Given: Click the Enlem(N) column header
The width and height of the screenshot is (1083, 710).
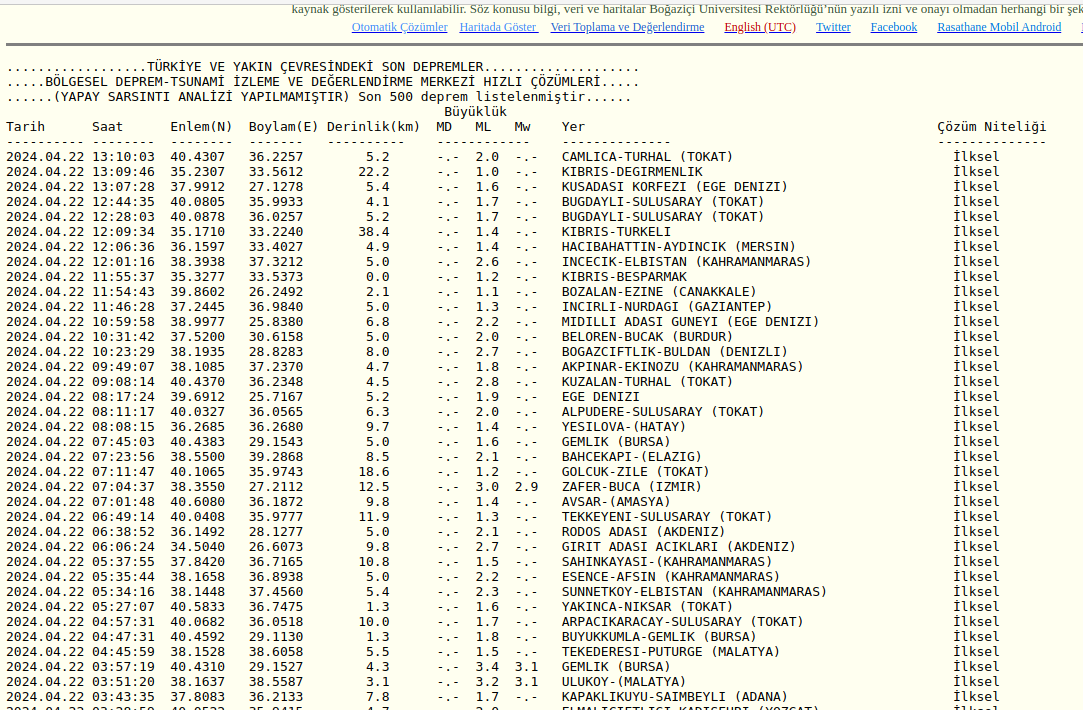Looking at the screenshot, I should pos(200,127).
